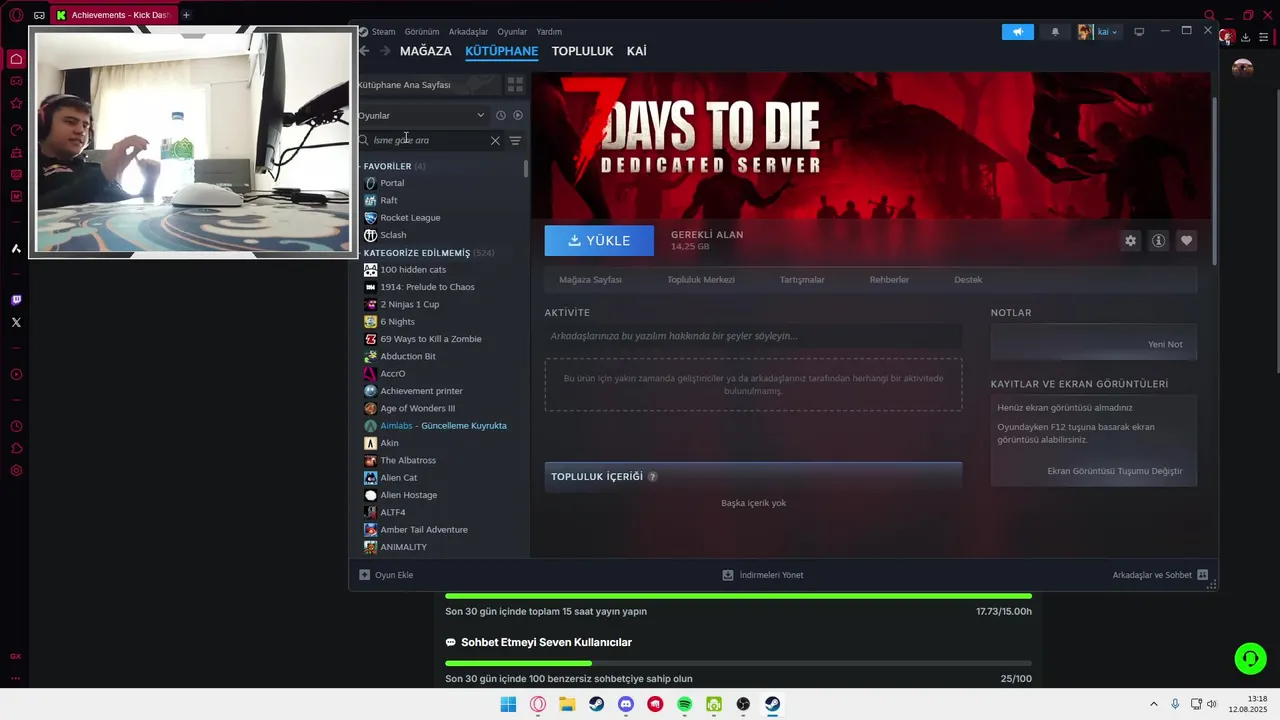Select Rocket League in the favorites list
This screenshot has height=720, width=1280.
pyautogui.click(x=410, y=218)
